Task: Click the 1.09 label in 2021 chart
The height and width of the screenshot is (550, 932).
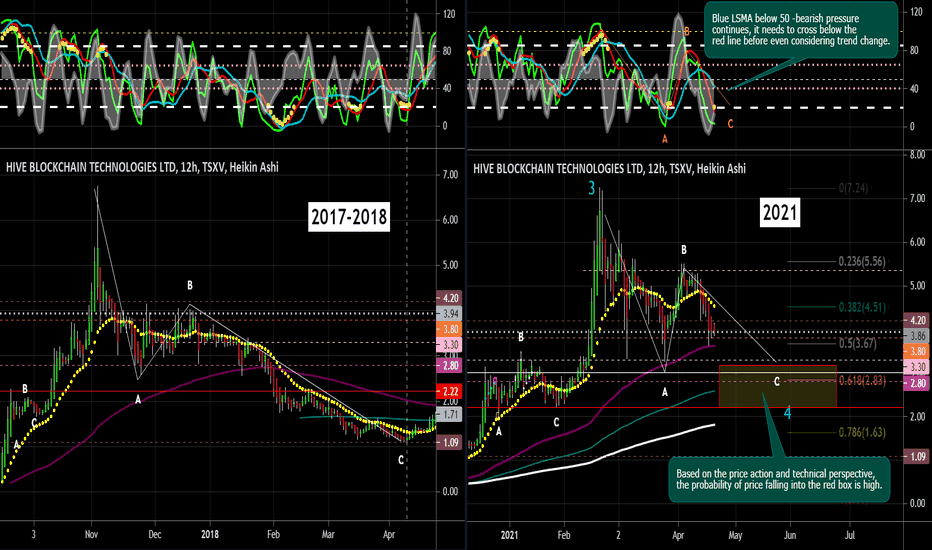Action: [917, 457]
